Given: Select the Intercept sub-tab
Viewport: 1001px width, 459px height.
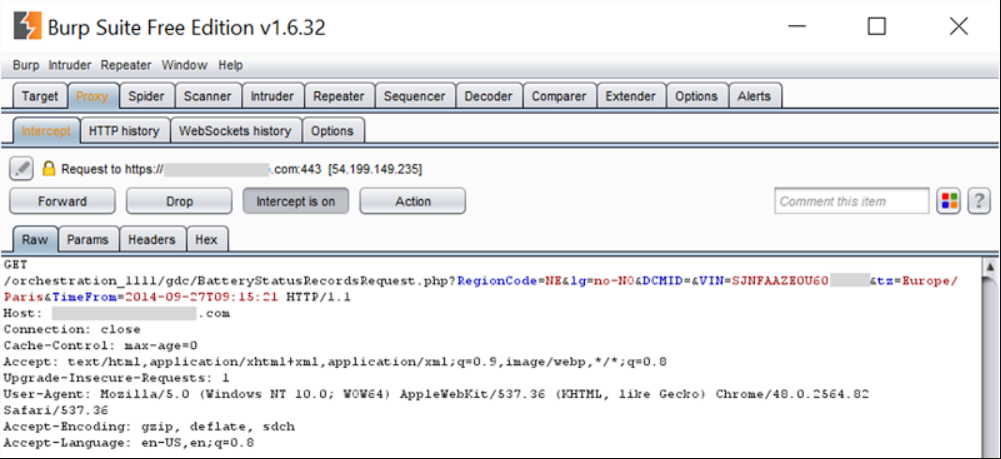Looking at the screenshot, I should (46, 131).
